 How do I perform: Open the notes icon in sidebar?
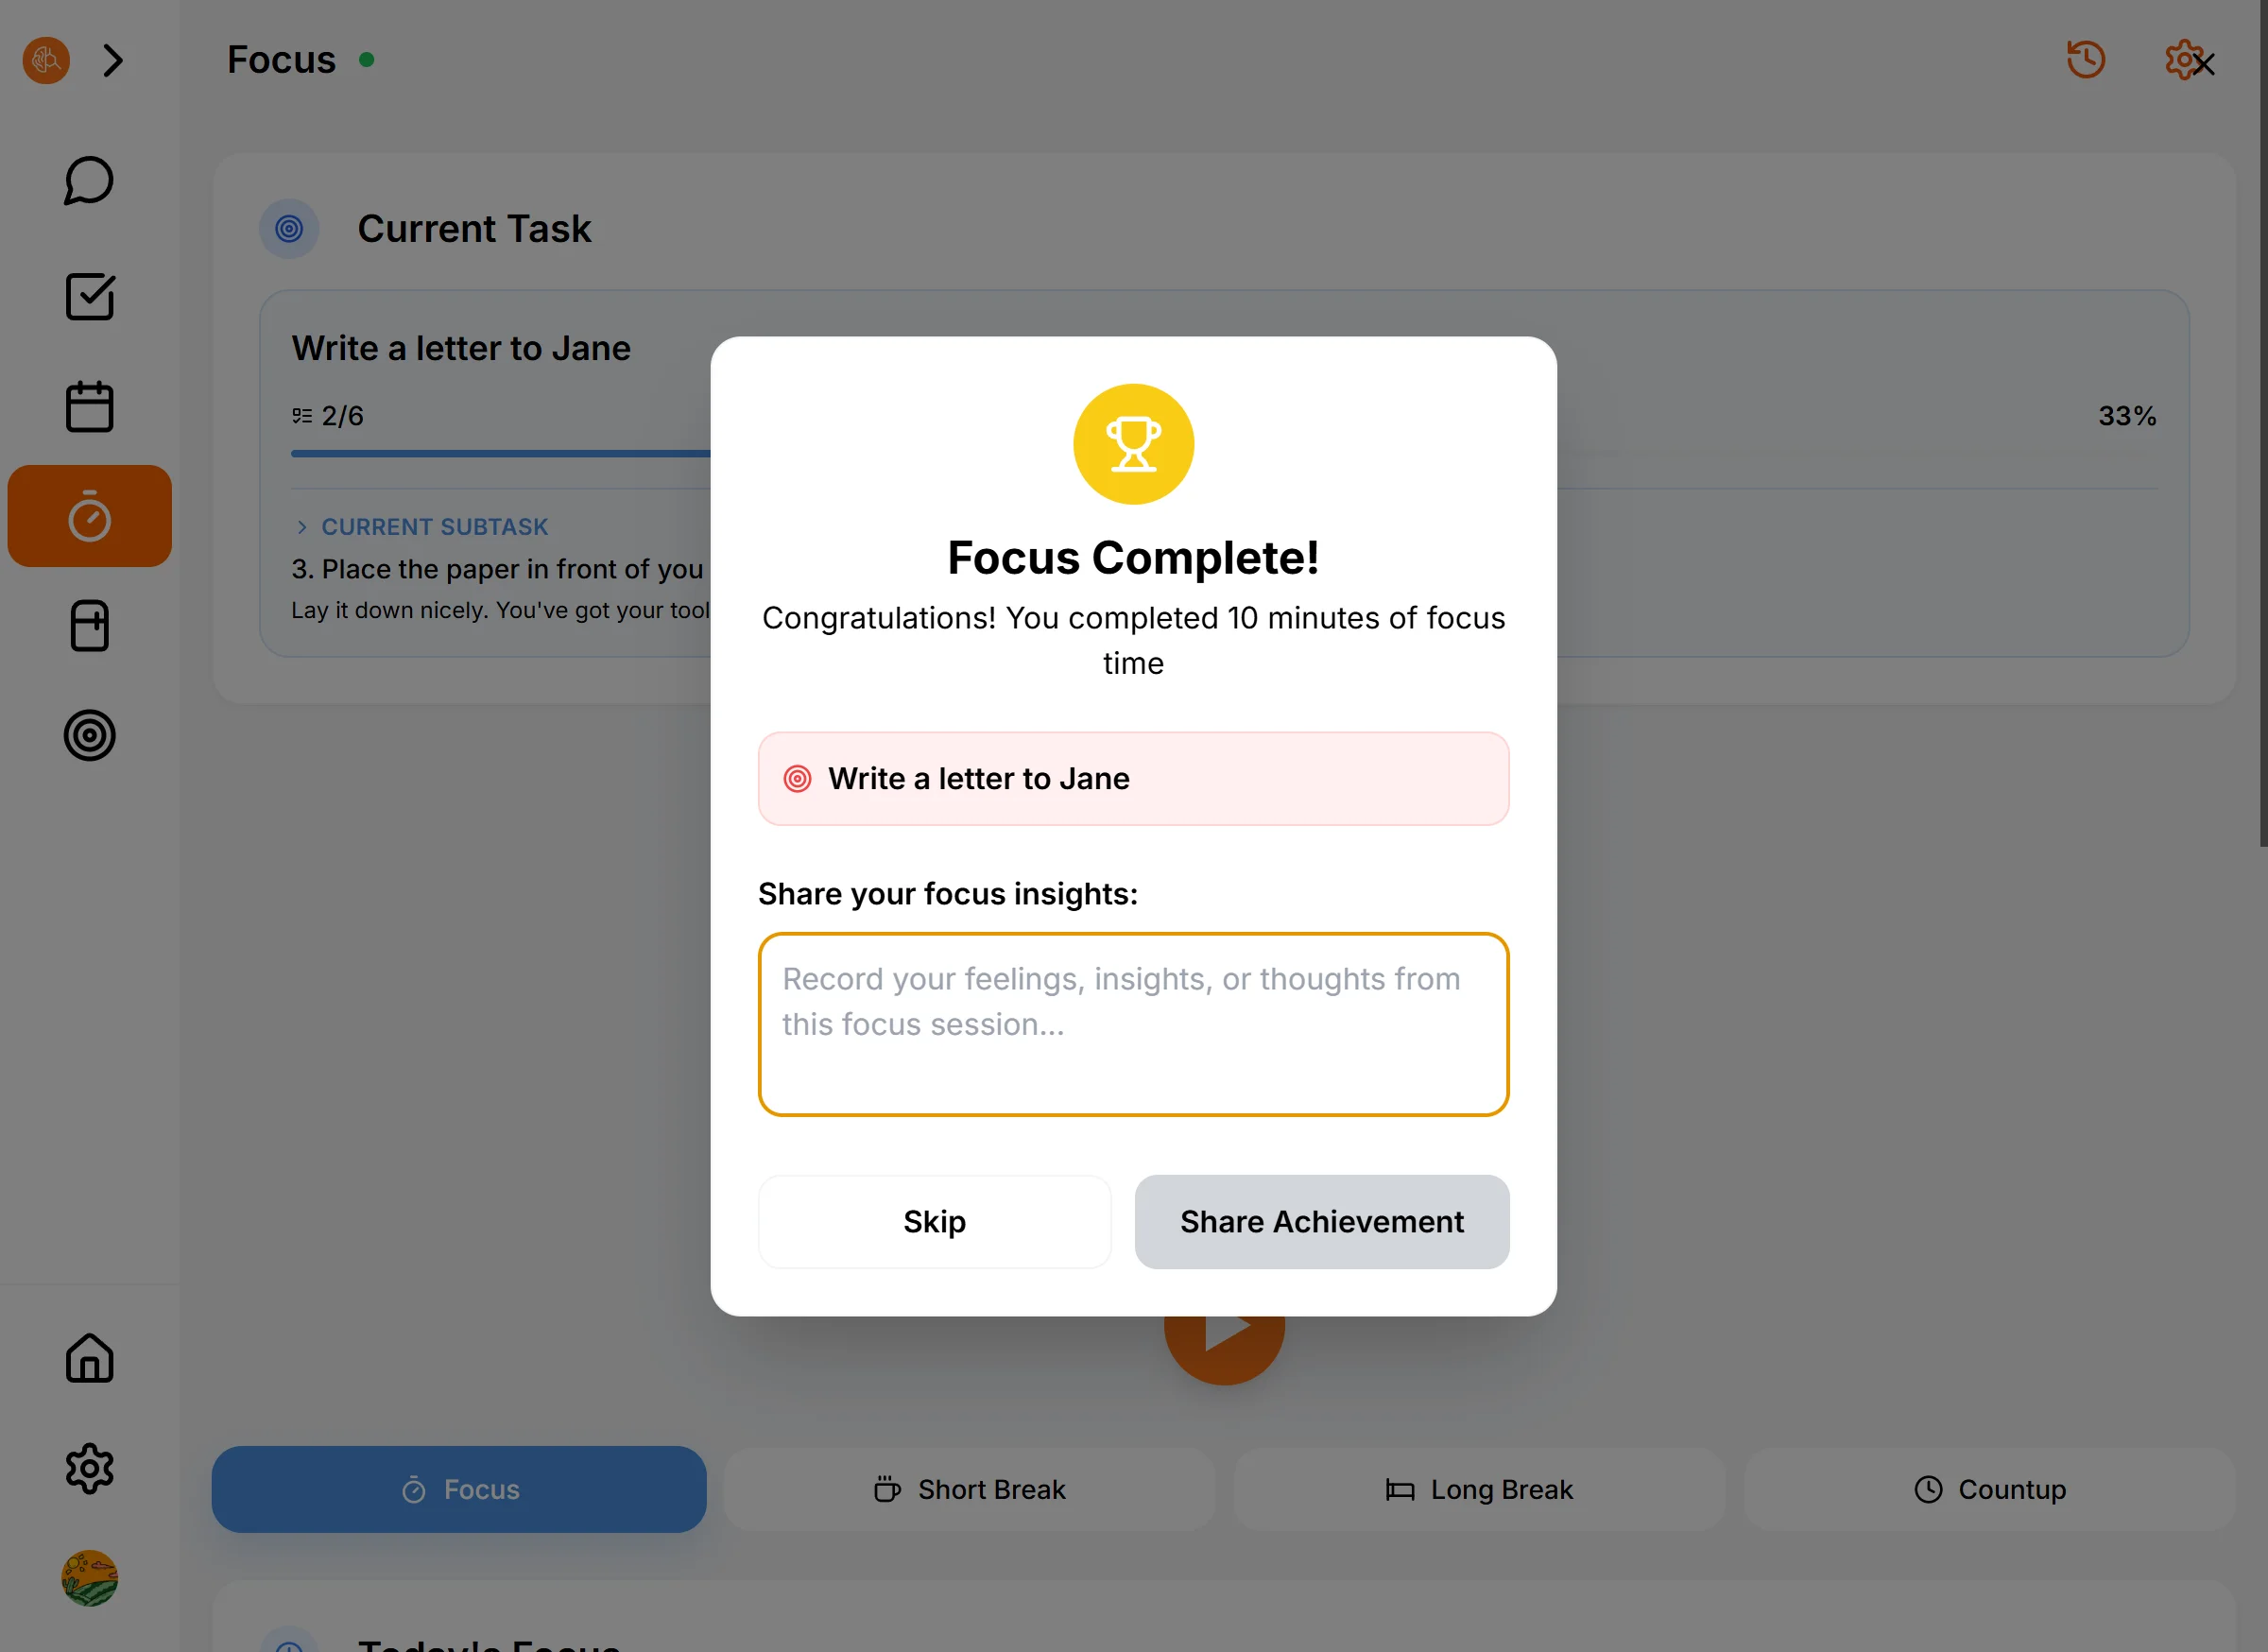coord(89,626)
